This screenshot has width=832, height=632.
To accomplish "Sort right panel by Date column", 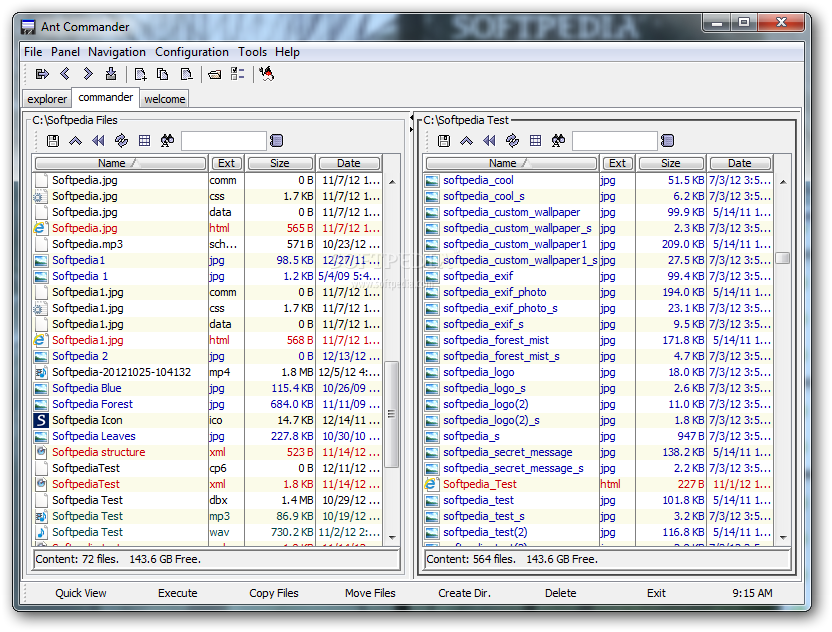I will tap(740, 163).
